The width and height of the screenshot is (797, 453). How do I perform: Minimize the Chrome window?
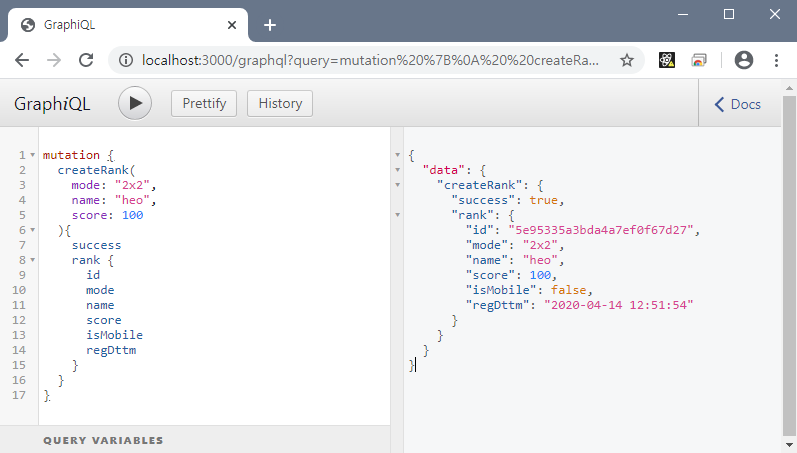click(683, 14)
